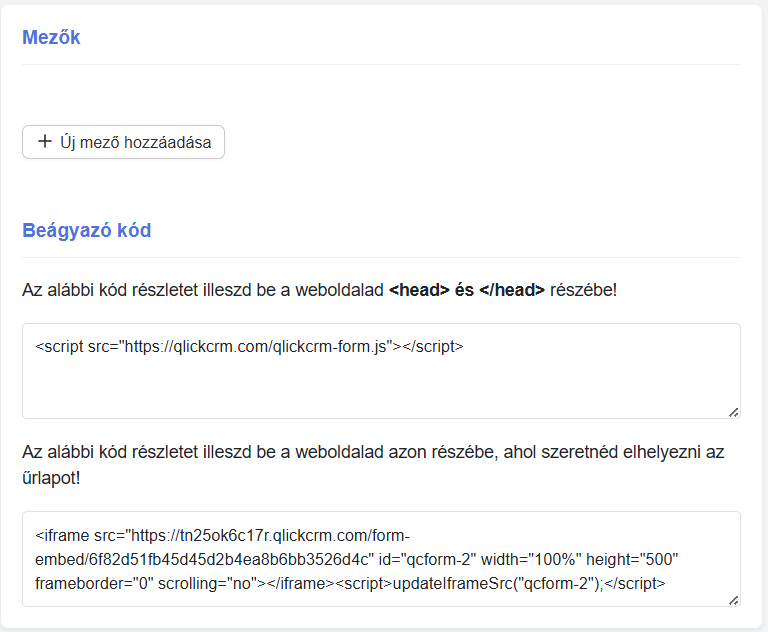Place cursor on the qlickcrm.com/qlickcrm-form.js URL
The image size is (768, 632).
pyautogui.click(x=259, y=347)
